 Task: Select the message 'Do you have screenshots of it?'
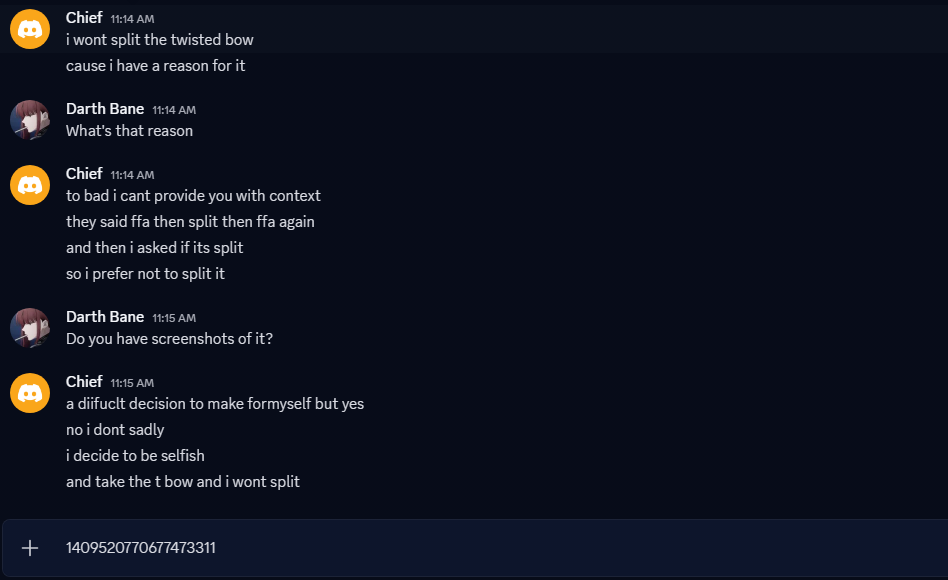(169, 339)
